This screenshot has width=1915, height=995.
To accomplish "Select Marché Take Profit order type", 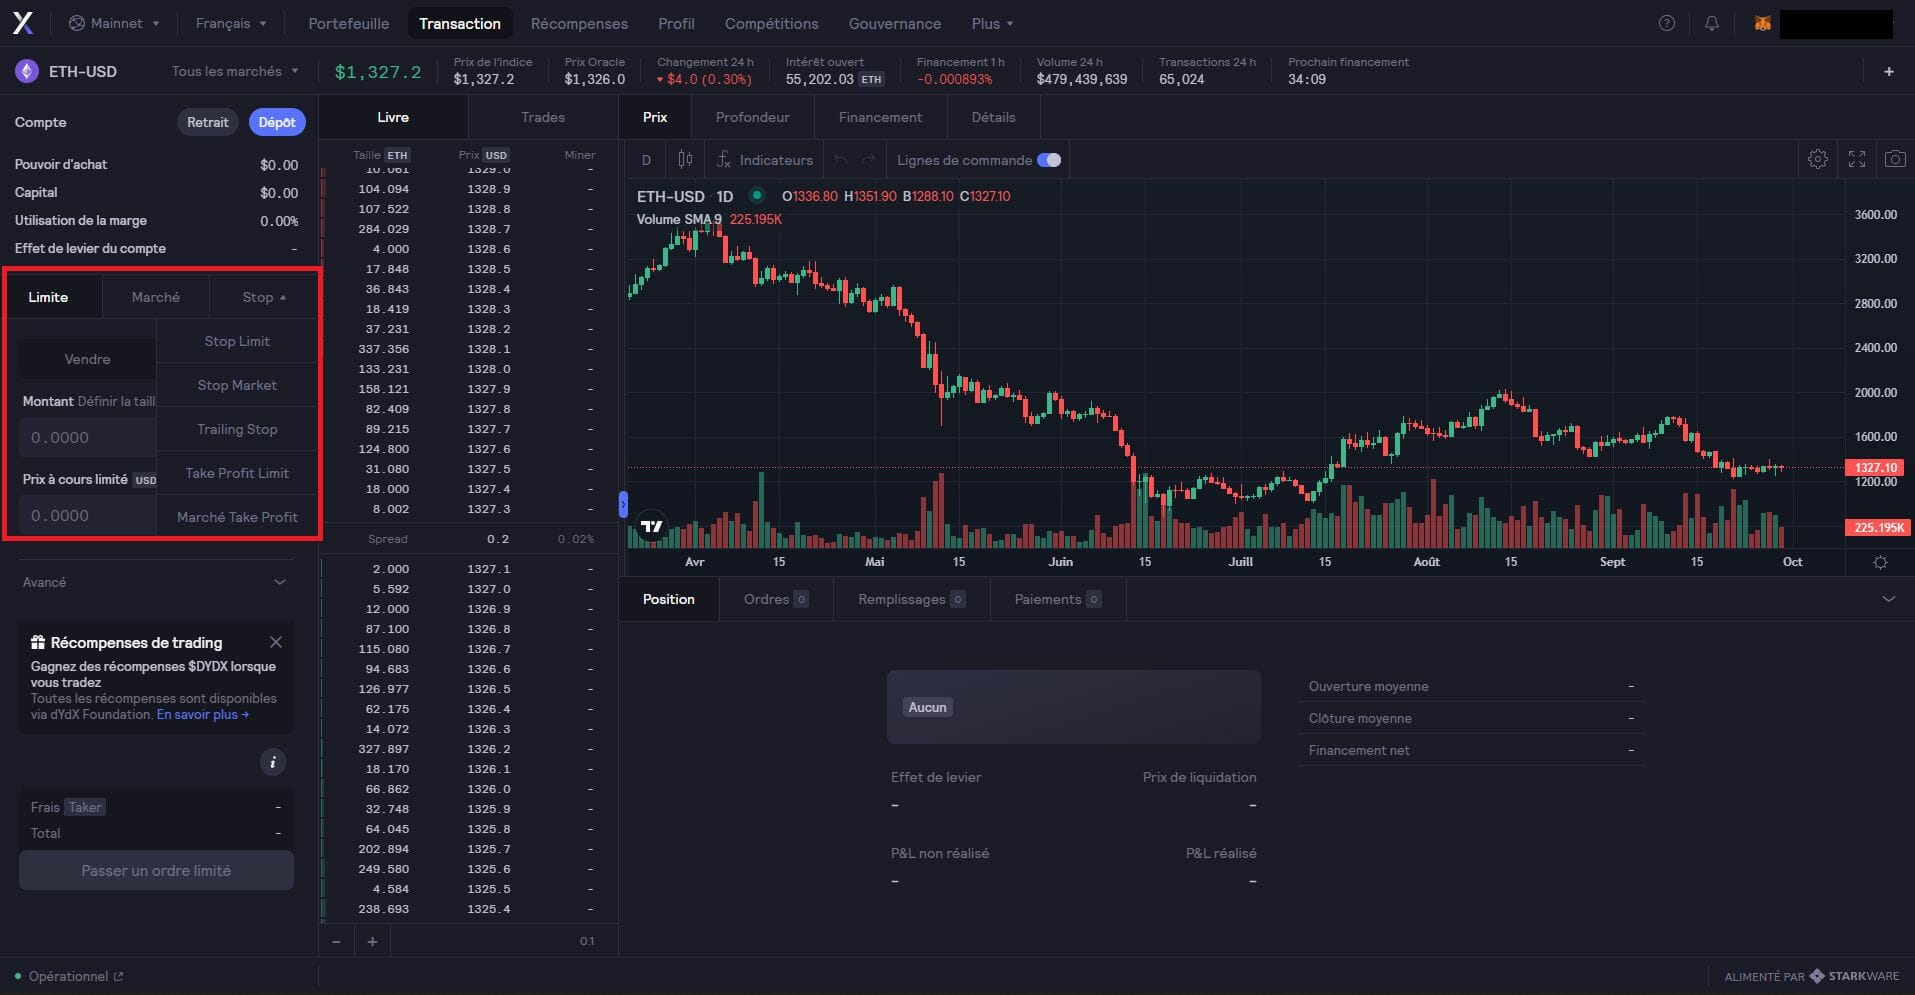I will (237, 517).
